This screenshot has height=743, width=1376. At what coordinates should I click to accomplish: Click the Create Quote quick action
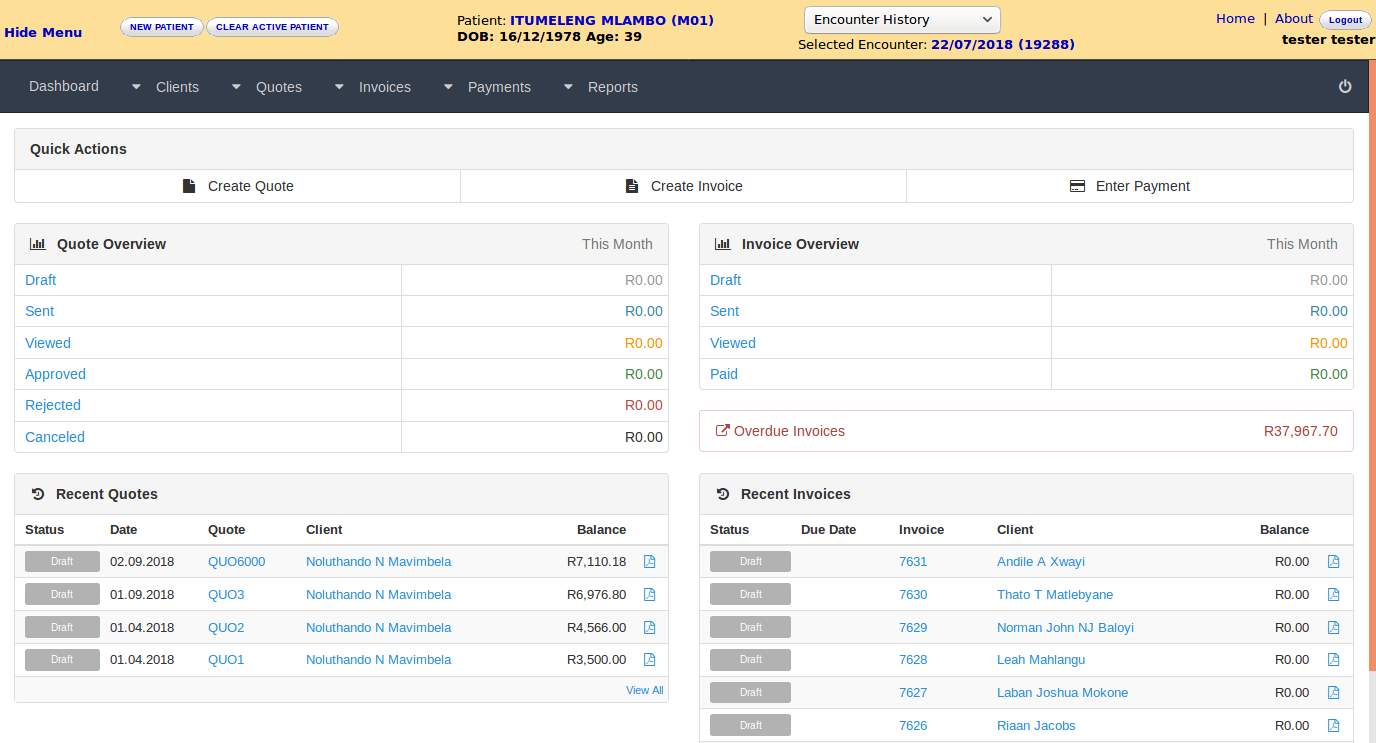[238, 186]
